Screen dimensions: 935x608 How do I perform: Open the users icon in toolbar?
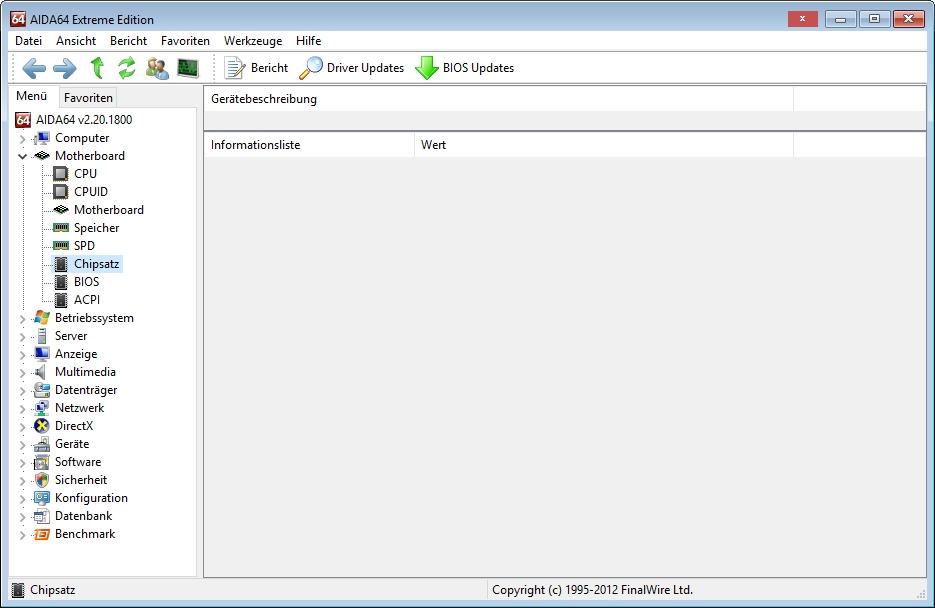click(157, 68)
